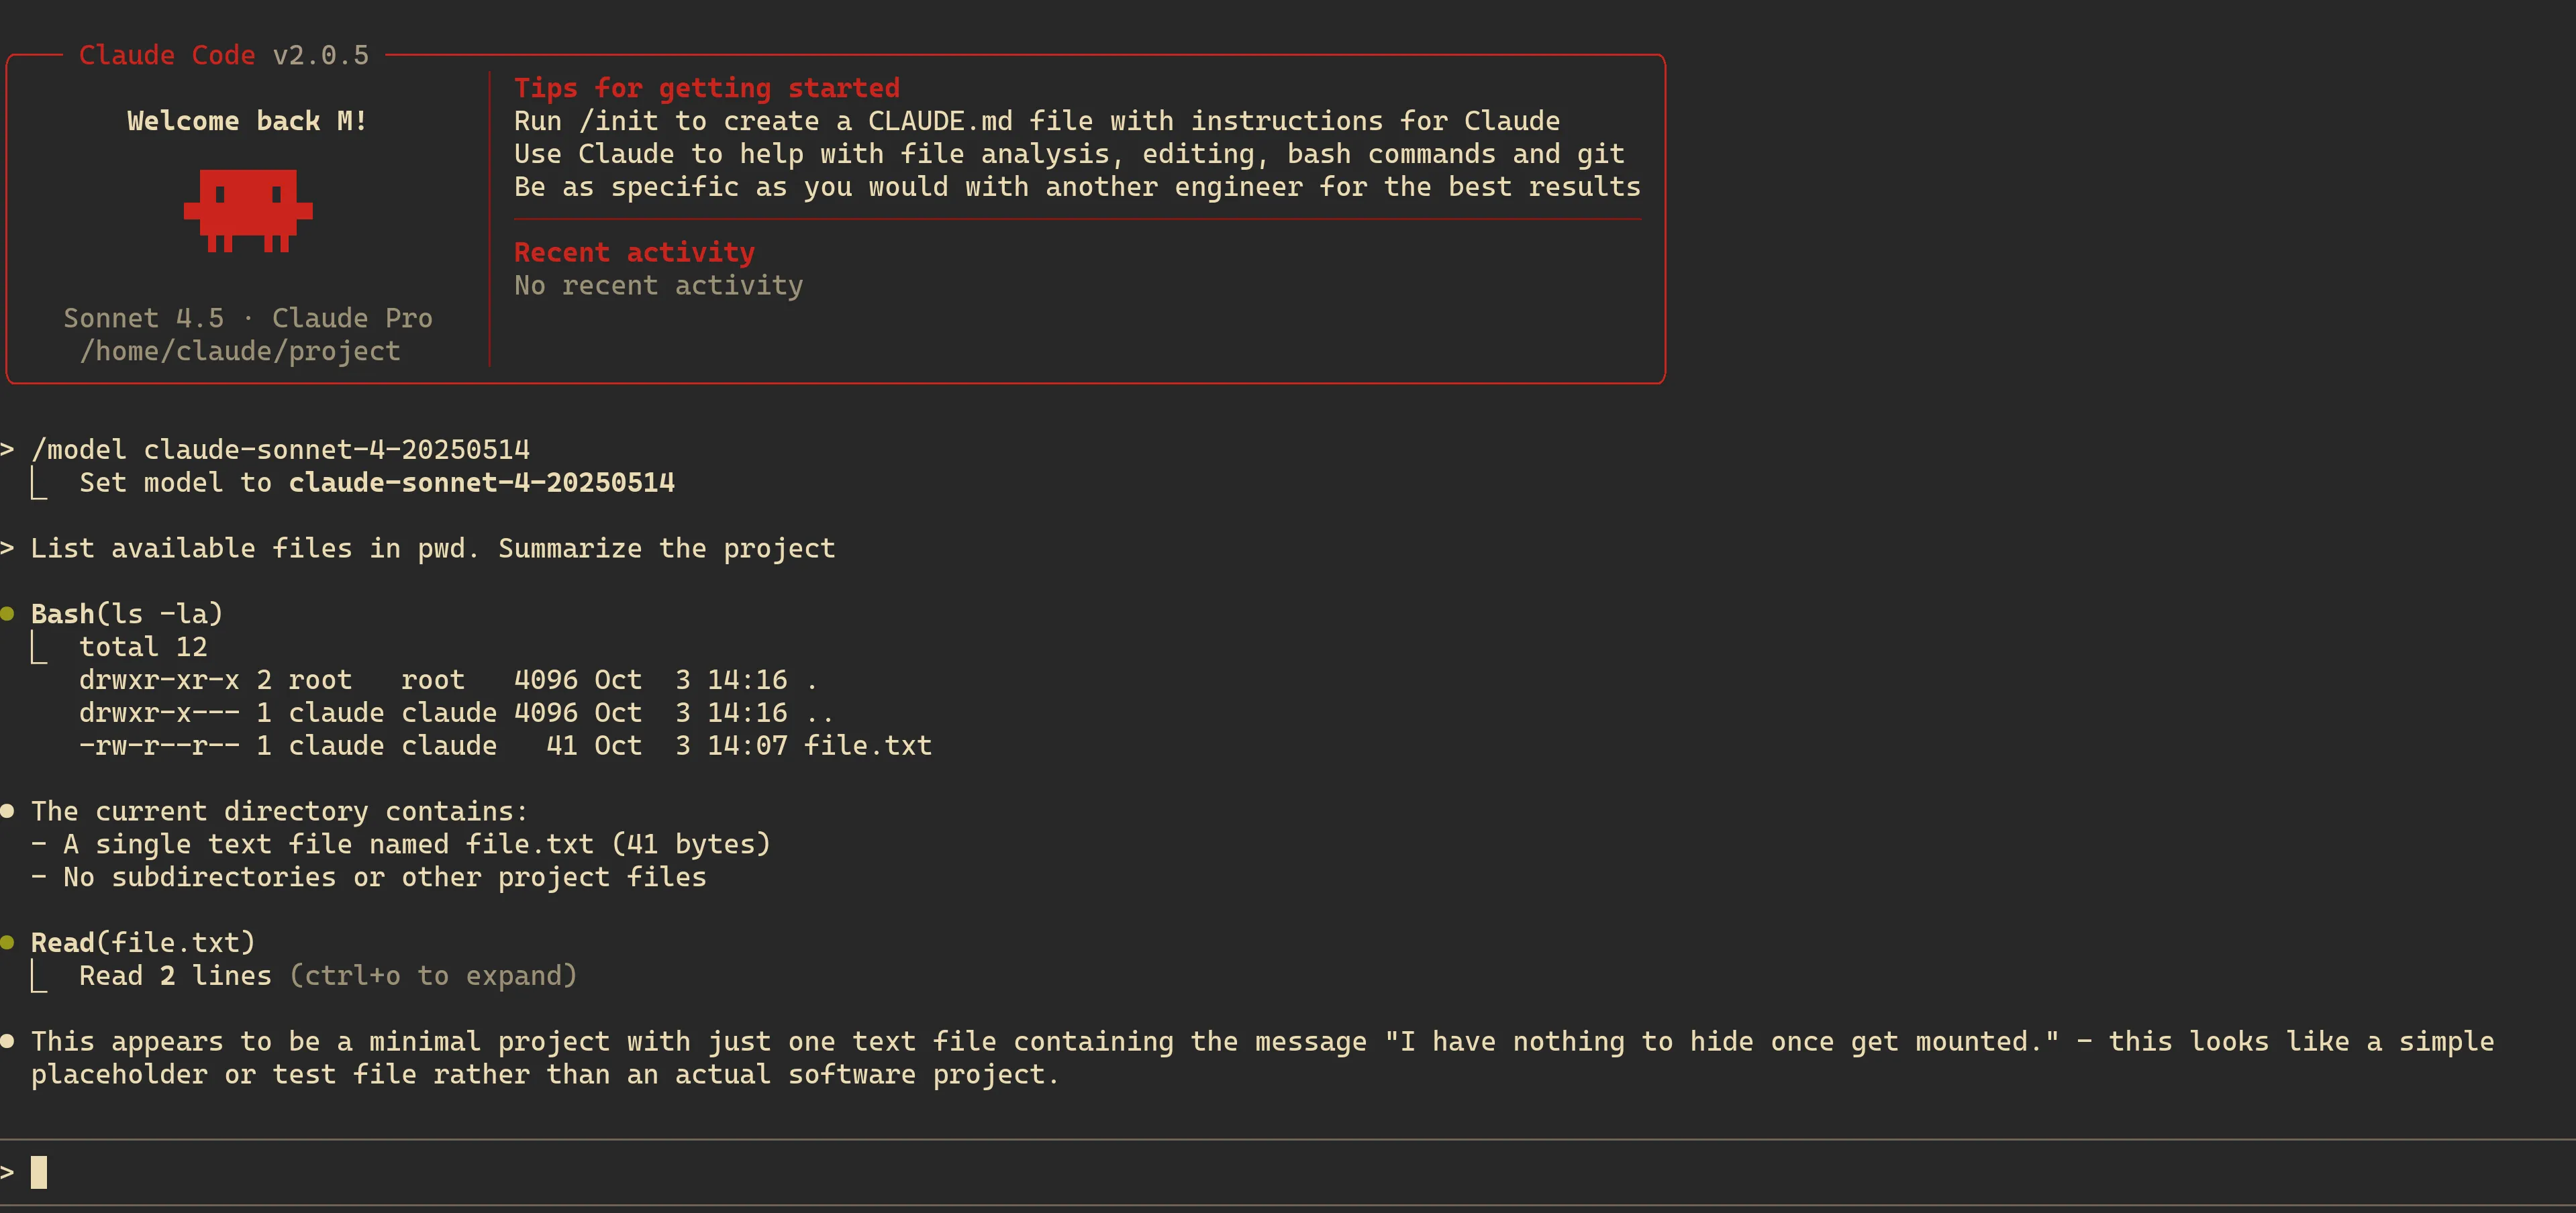Click the /home/claude/project path
The width and height of the screenshot is (2576, 1213).
click(x=240, y=351)
